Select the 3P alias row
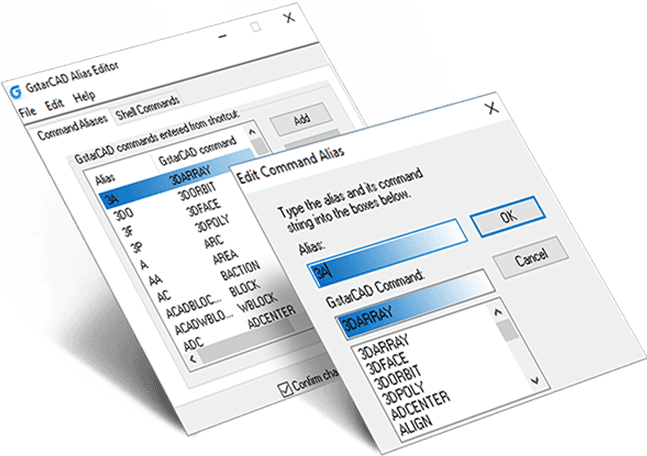Screen dimensions: 647x456 click(x=137, y=248)
